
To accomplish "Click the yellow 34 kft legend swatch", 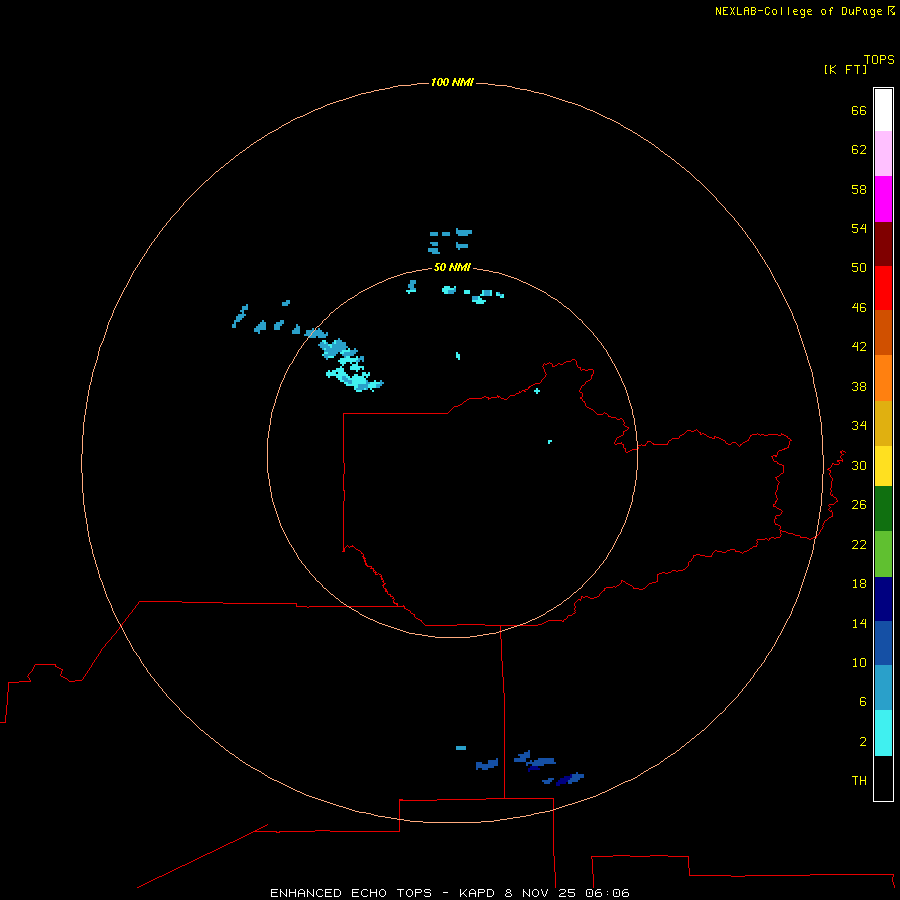I will (x=883, y=466).
